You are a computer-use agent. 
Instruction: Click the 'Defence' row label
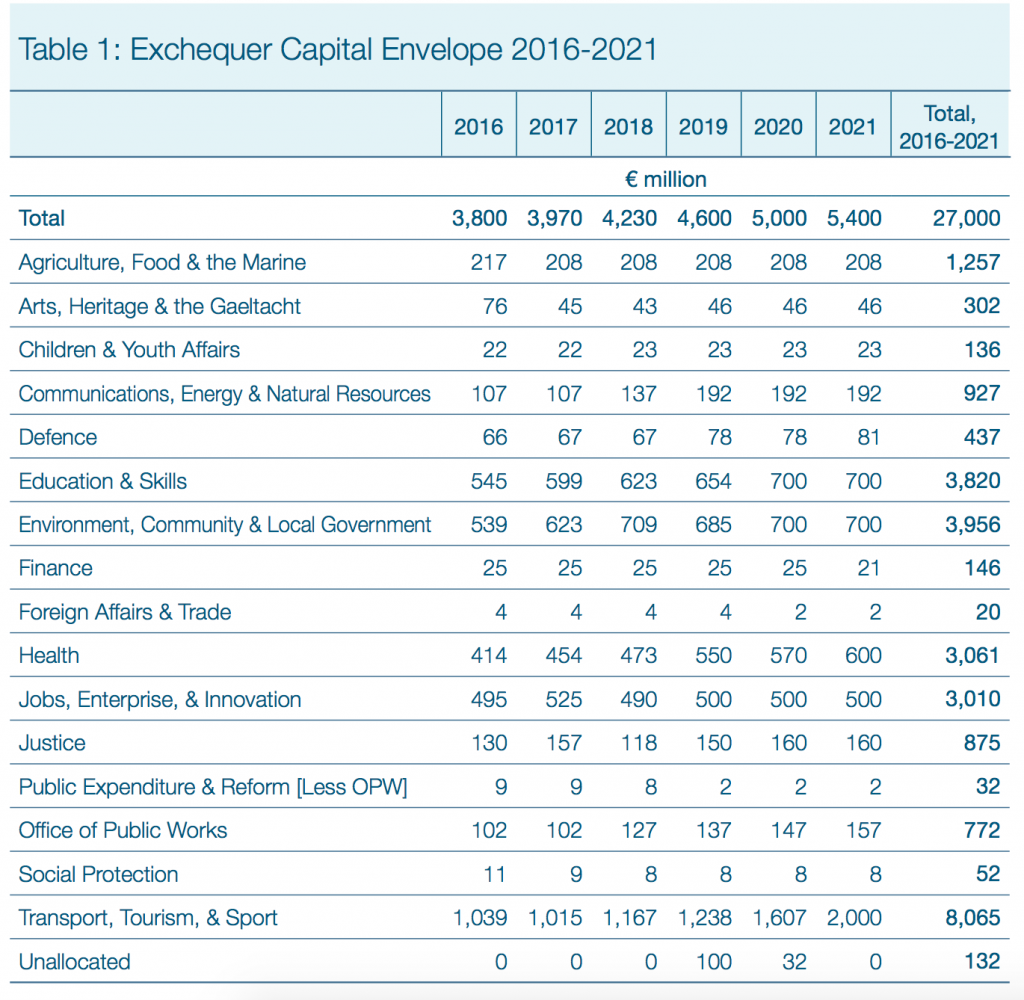[x=58, y=437]
